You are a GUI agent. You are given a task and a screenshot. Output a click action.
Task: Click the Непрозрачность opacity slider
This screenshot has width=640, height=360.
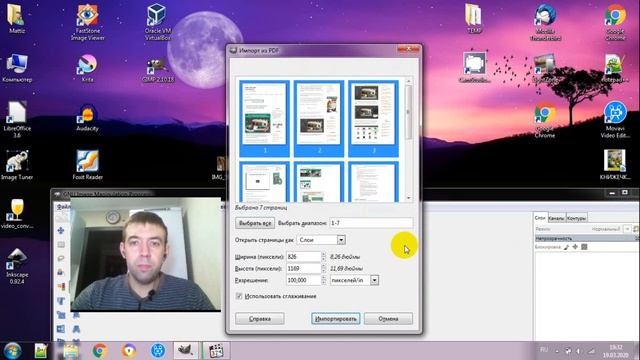(x=587, y=238)
